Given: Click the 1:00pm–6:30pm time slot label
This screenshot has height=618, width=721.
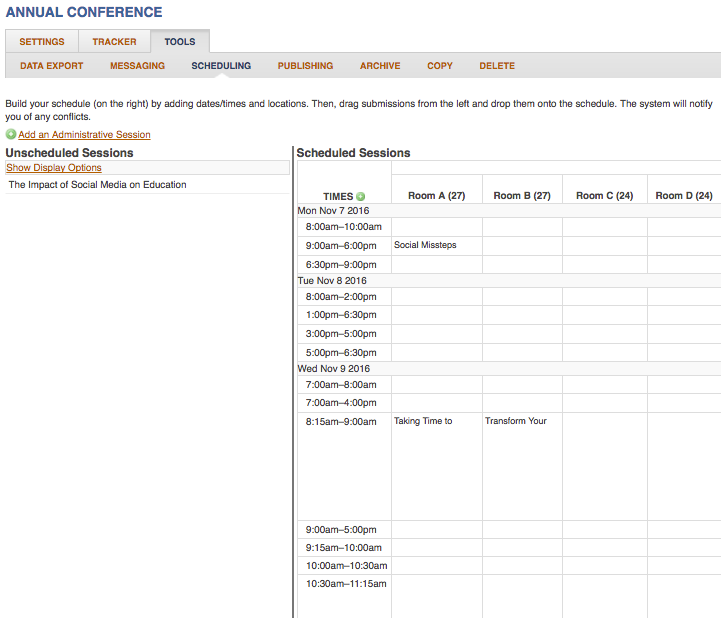Looking at the screenshot, I should tap(341, 315).
